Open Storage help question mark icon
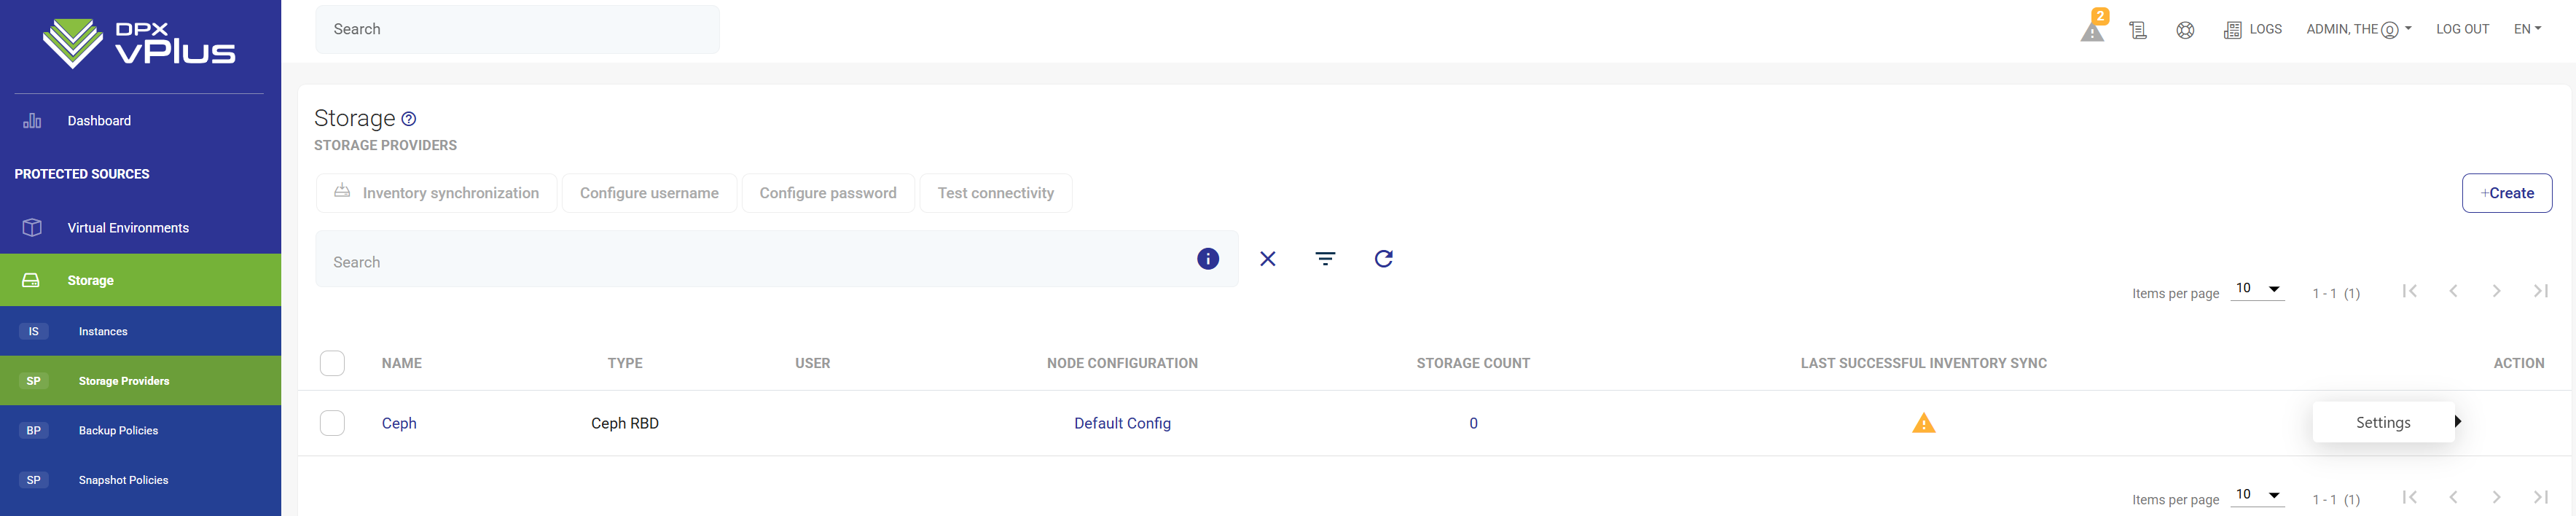Image resolution: width=2576 pixels, height=516 pixels. [408, 119]
